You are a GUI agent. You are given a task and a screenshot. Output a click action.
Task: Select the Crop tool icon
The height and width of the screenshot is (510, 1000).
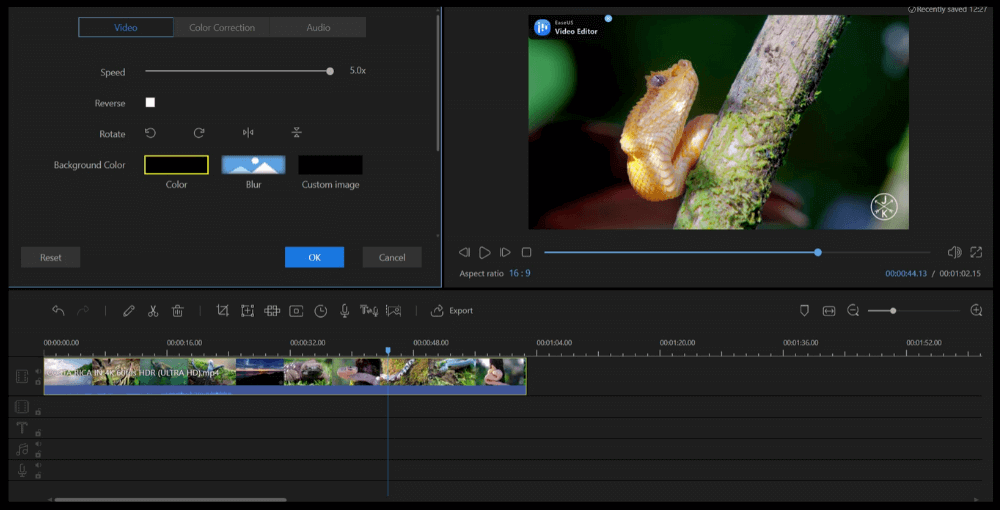223,311
